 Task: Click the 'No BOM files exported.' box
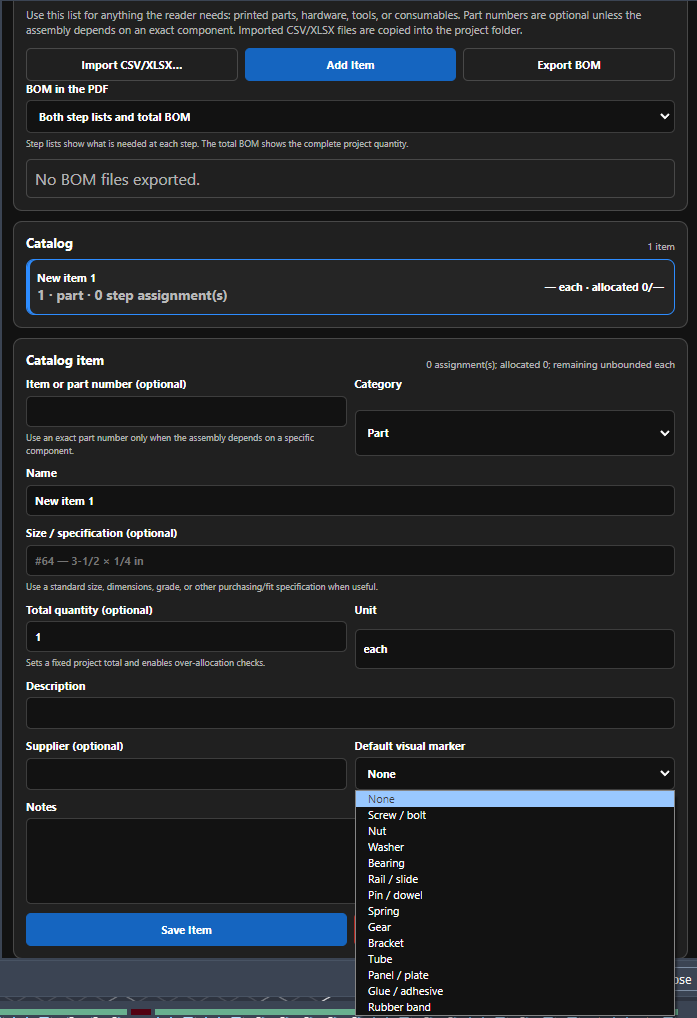tap(350, 179)
